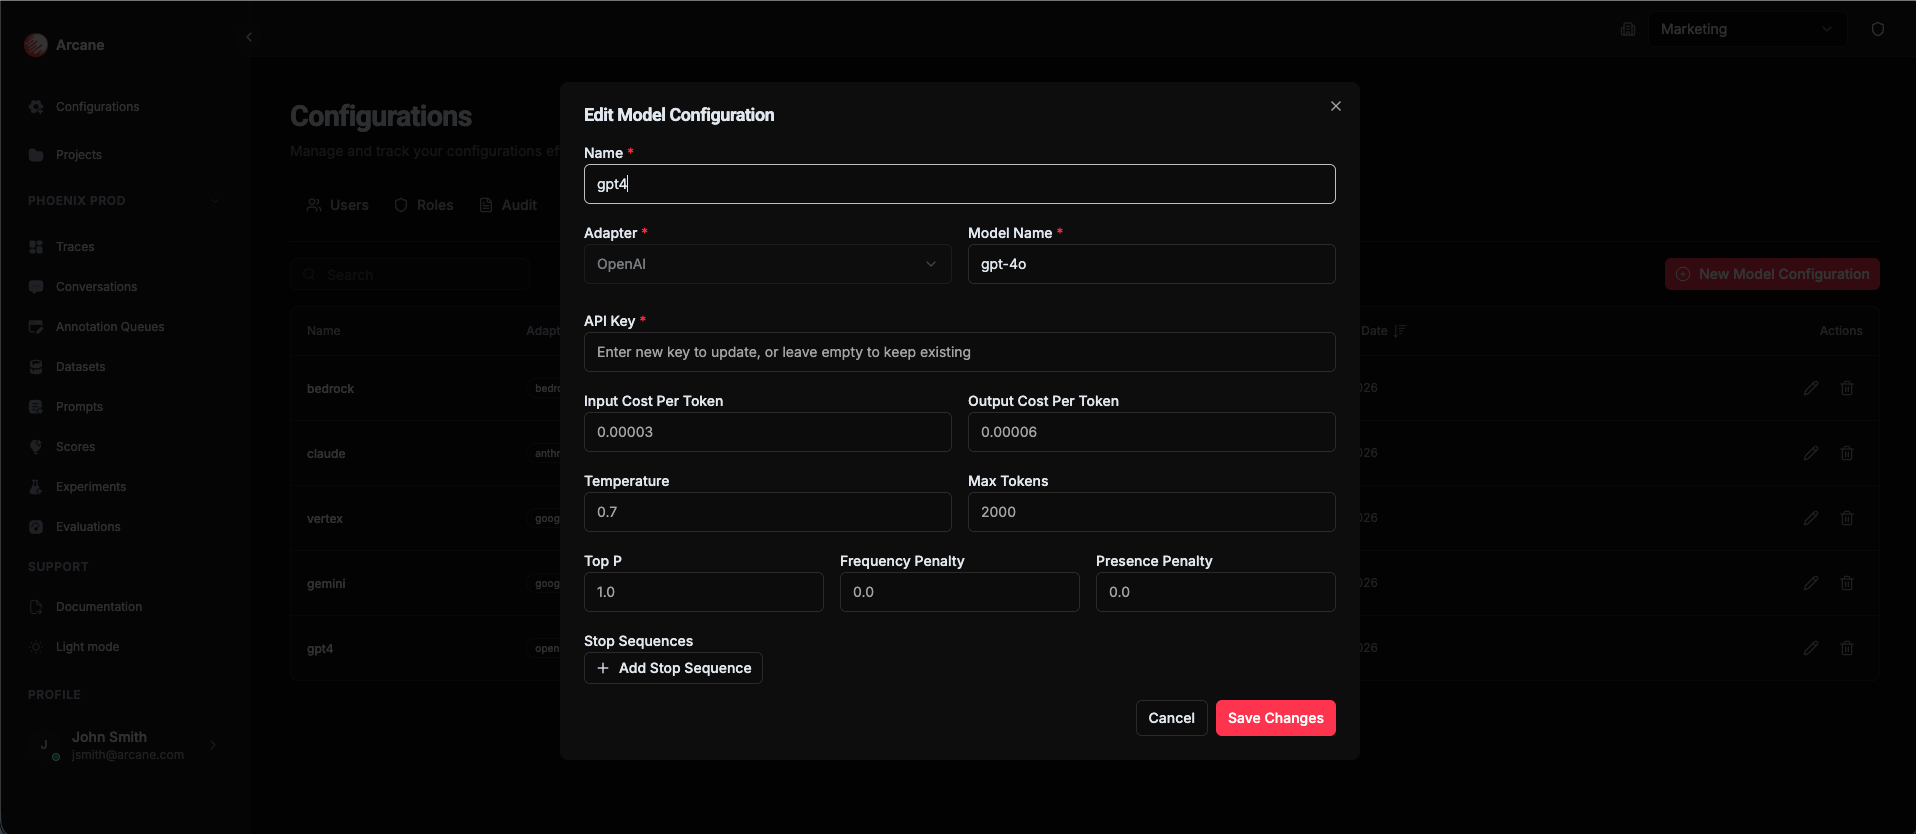Image resolution: width=1916 pixels, height=834 pixels.
Task: Click the Input Cost Per Token field
Action: click(768, 432)
